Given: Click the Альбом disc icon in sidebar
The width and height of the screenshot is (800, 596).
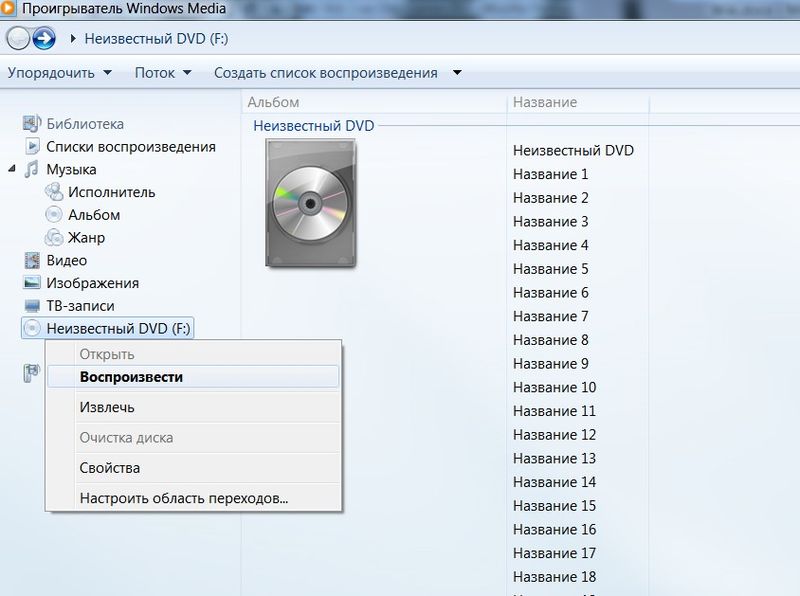Looking at the screenshot, I should [x=54, y=214].
